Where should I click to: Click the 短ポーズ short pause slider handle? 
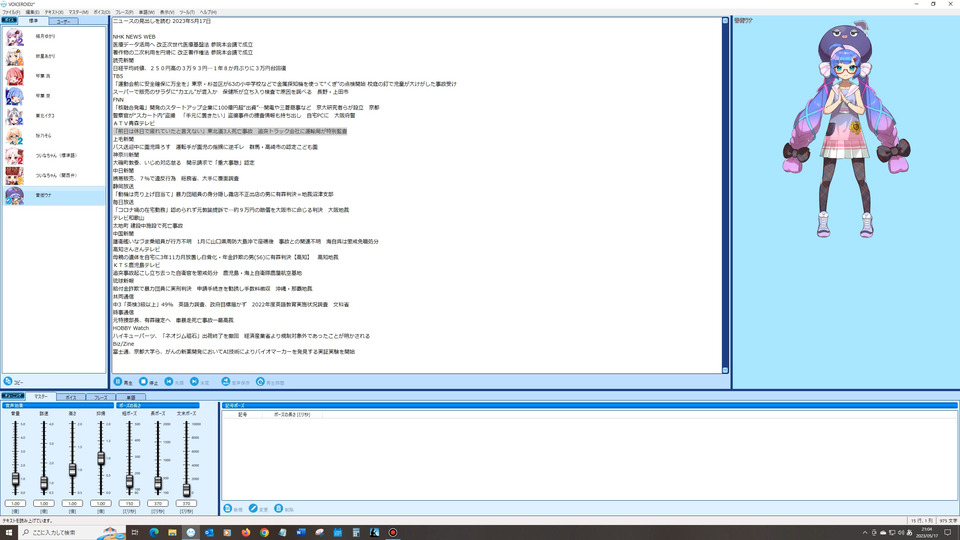129,482
